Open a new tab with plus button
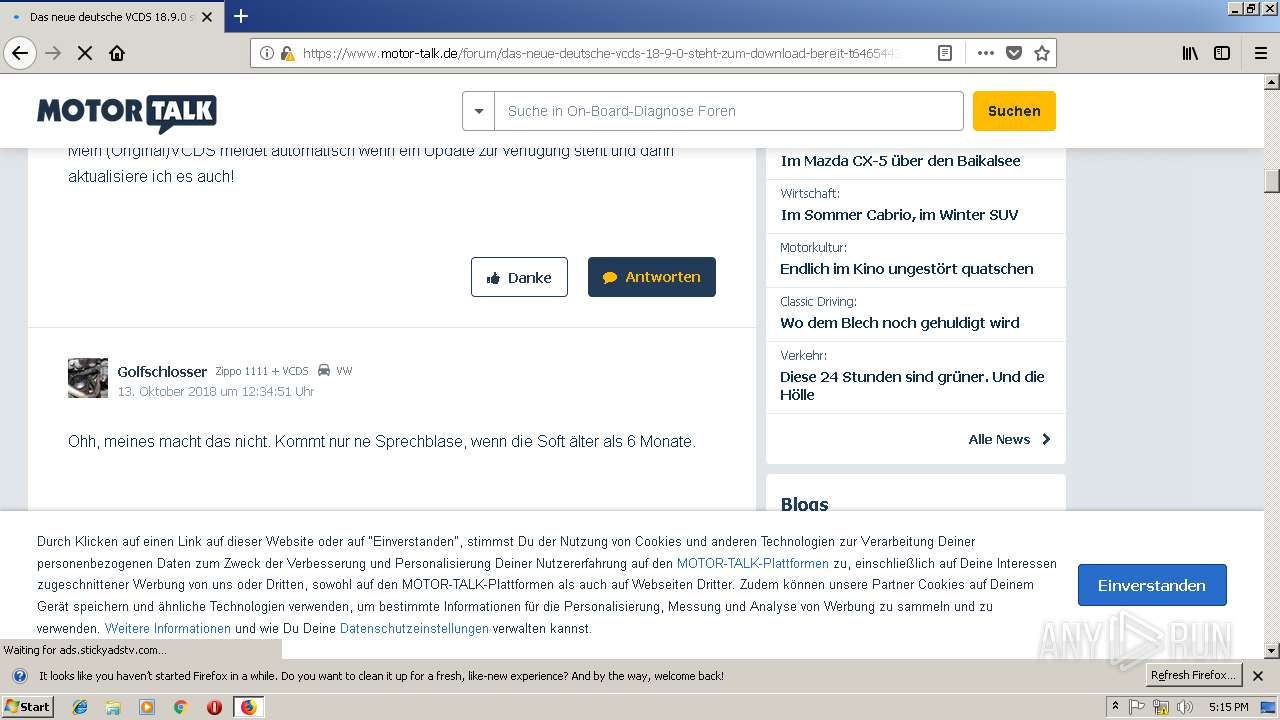1280x720 pixels. click(241, 16)
